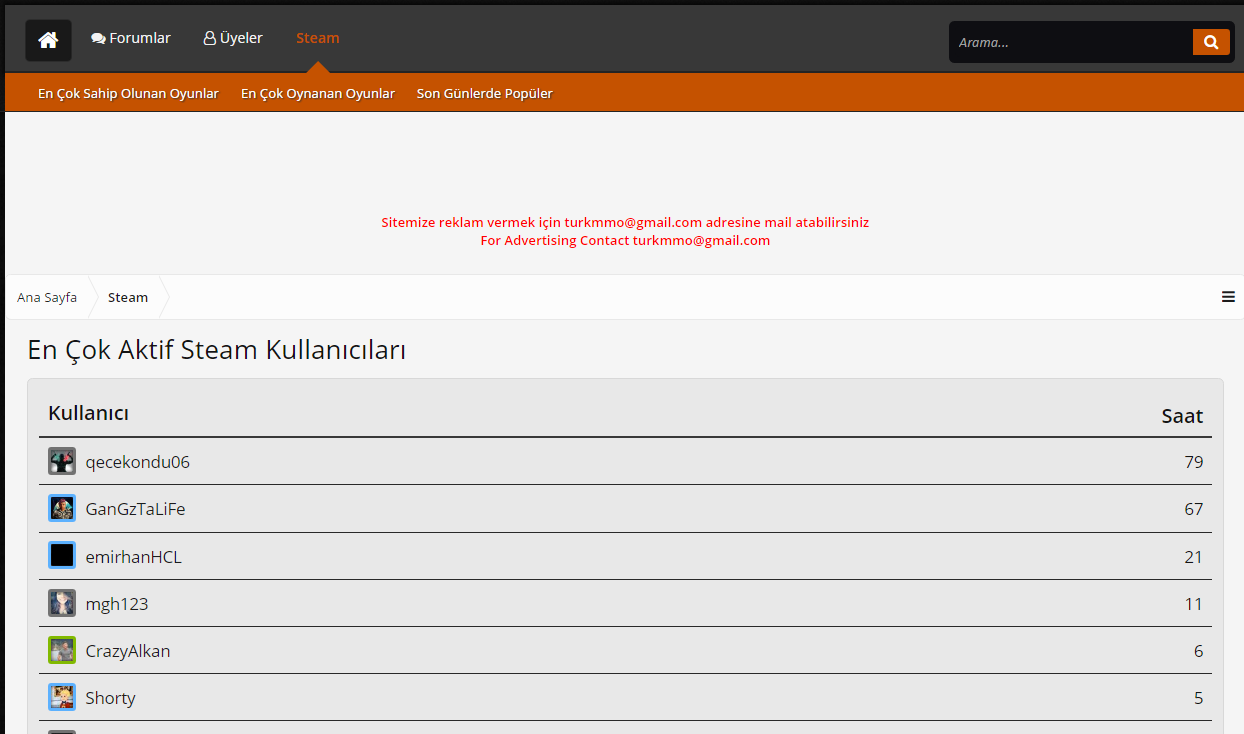The height and width of the screenshot is (734, 1244).
Task: Open En Çok Sahip Olunan Oyunlar
Action: click(x=128, y=93)
